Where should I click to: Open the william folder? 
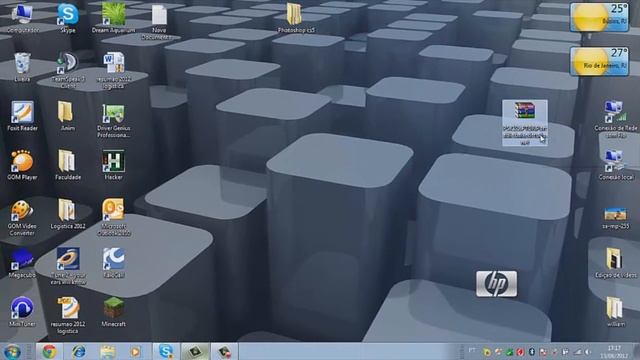616,312
